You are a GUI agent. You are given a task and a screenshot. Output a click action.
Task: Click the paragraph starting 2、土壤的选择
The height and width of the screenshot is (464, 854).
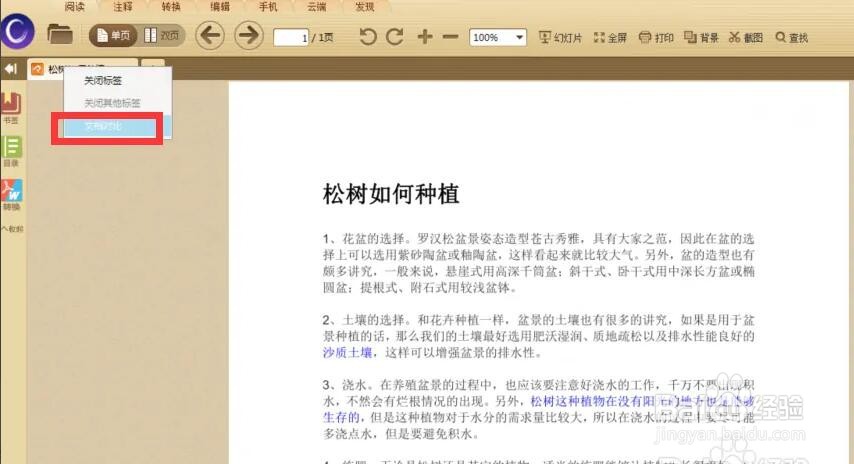(539, 337)
